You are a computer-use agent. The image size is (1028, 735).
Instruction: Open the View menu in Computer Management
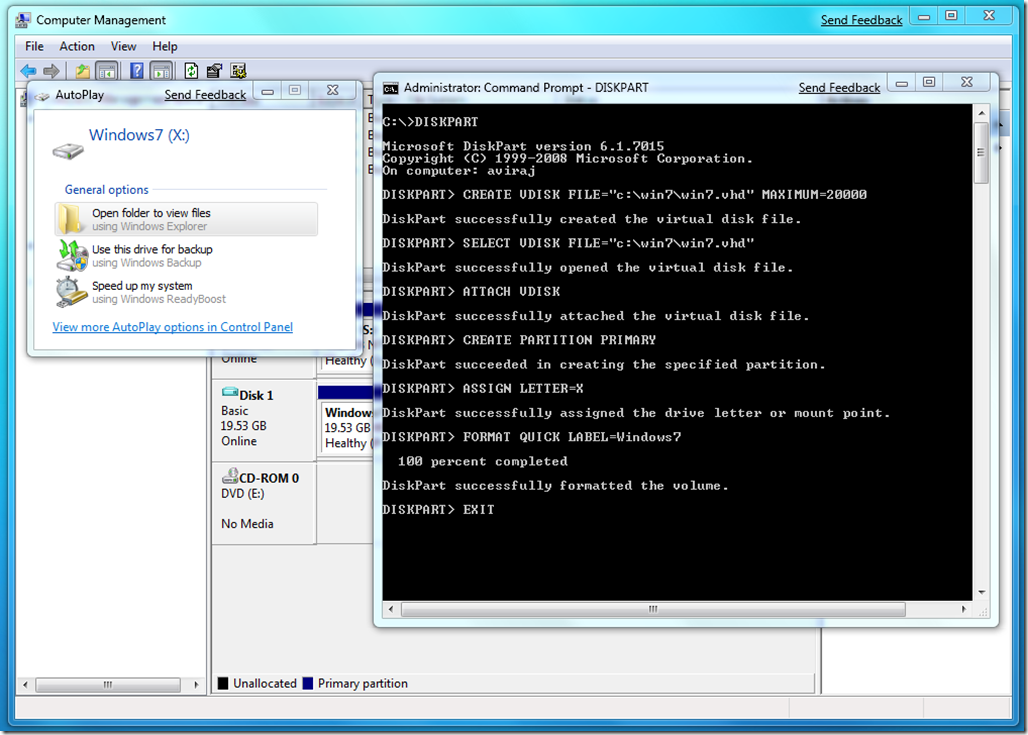123,46
